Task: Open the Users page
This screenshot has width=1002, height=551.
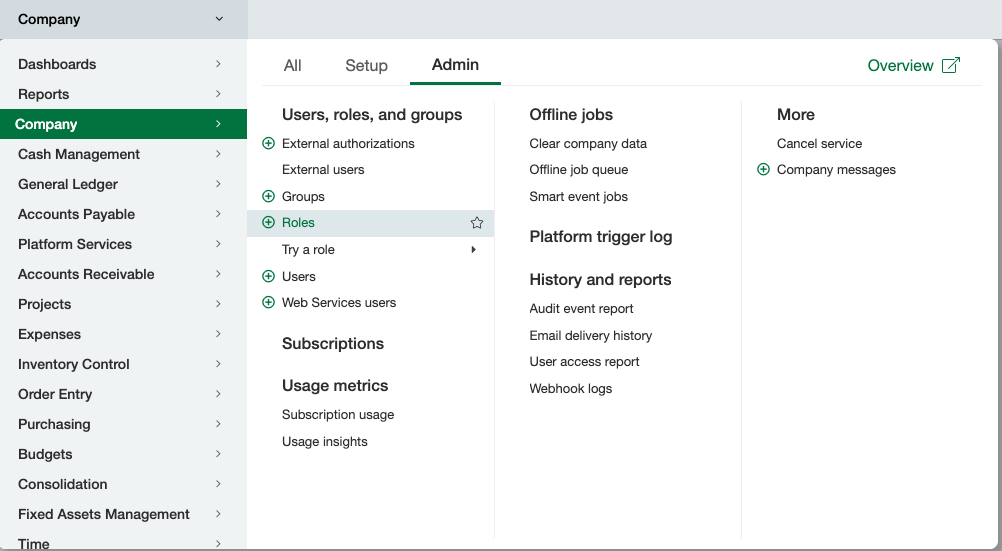Action: point(298,276)
